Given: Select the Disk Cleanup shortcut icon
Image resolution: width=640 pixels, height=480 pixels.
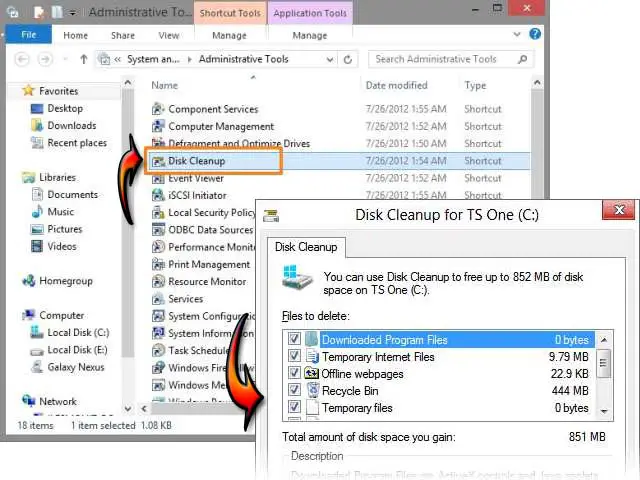Looking at the screenshot, I should click(x=158, y=161).
